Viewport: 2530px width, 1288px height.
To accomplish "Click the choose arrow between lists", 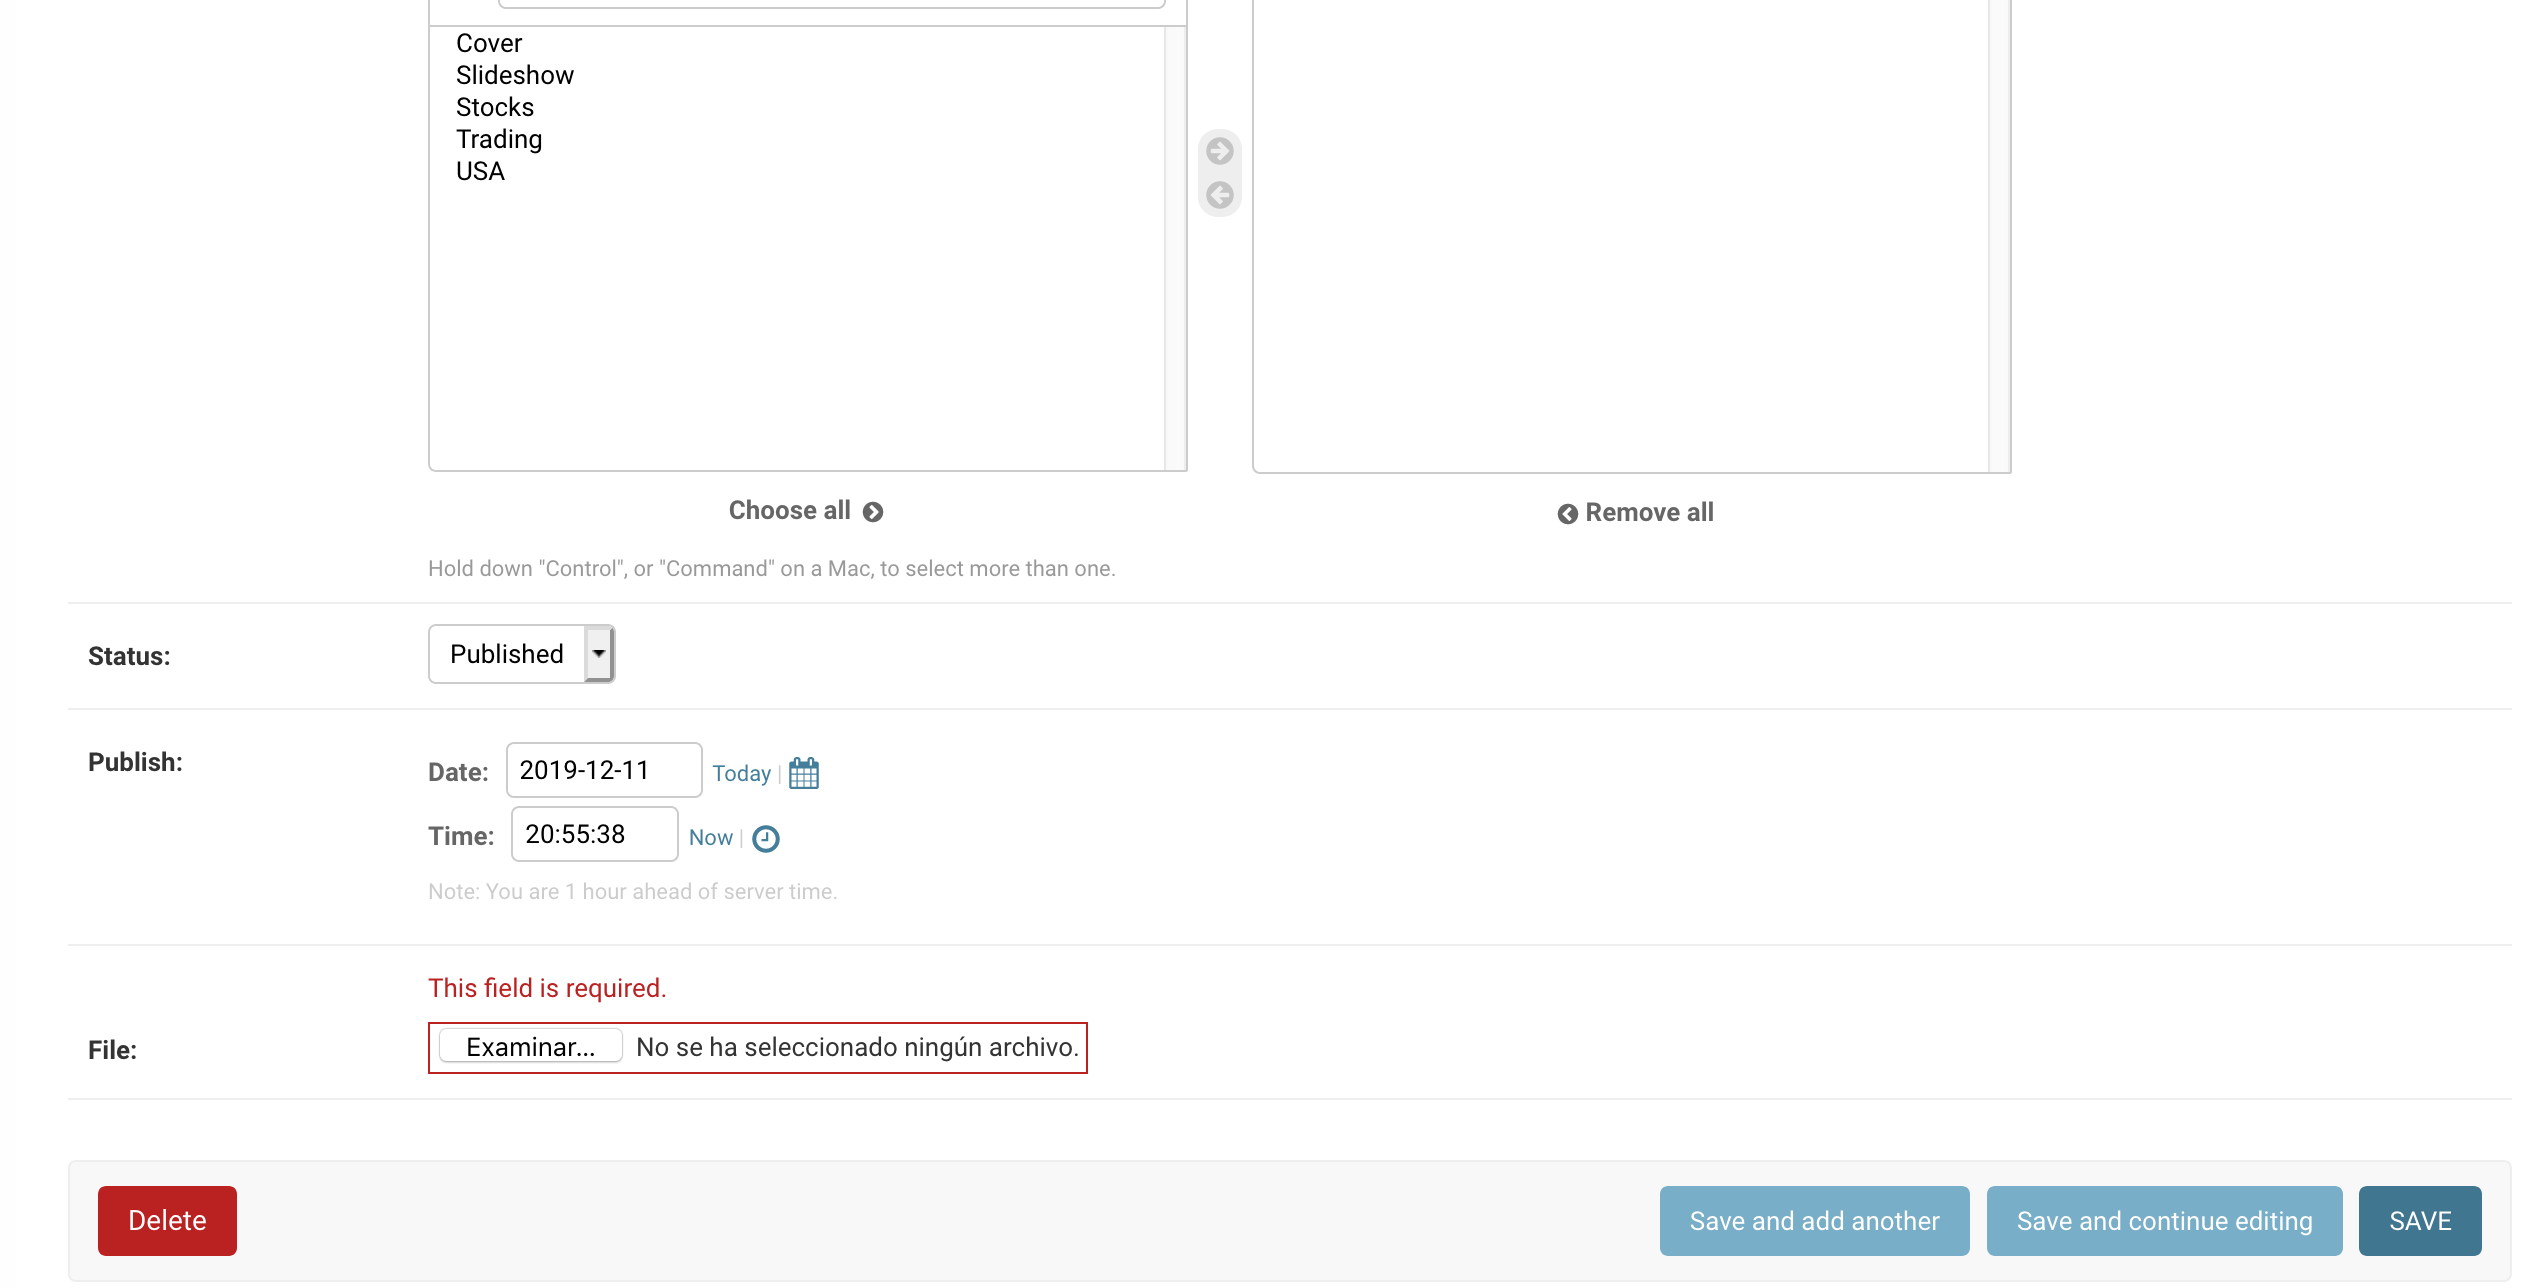I will 1219,151.
